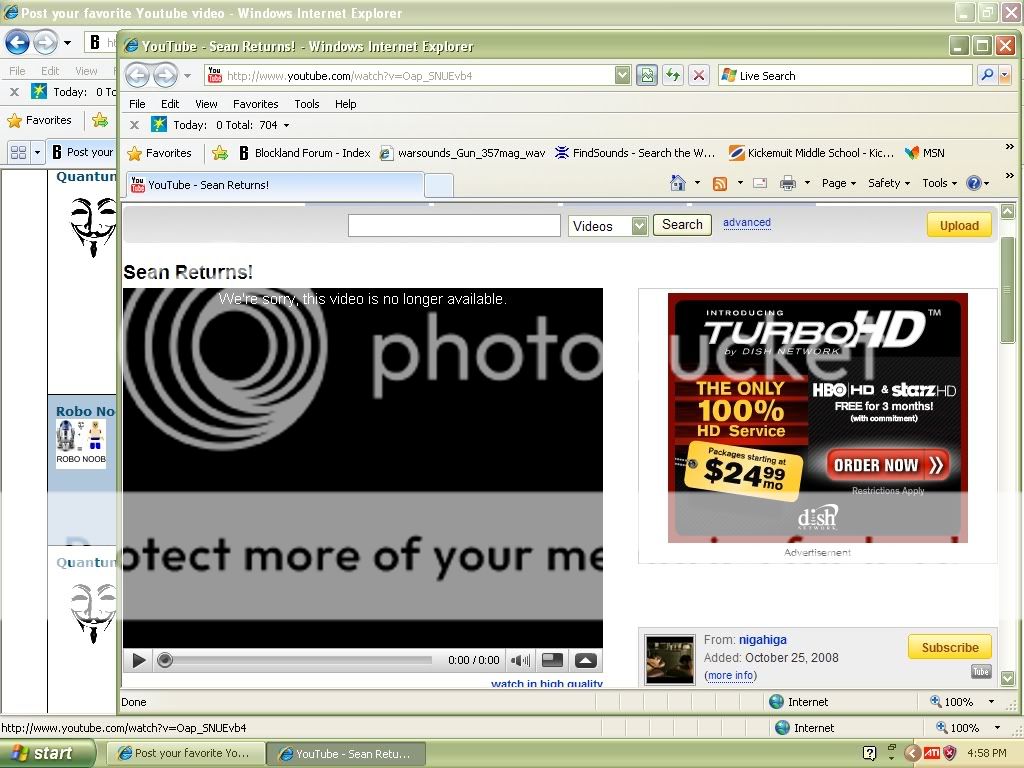The height and width of the screenshot is (768, 1024).
Task: Click the (more info) link
Action: (x=730, y=675)
